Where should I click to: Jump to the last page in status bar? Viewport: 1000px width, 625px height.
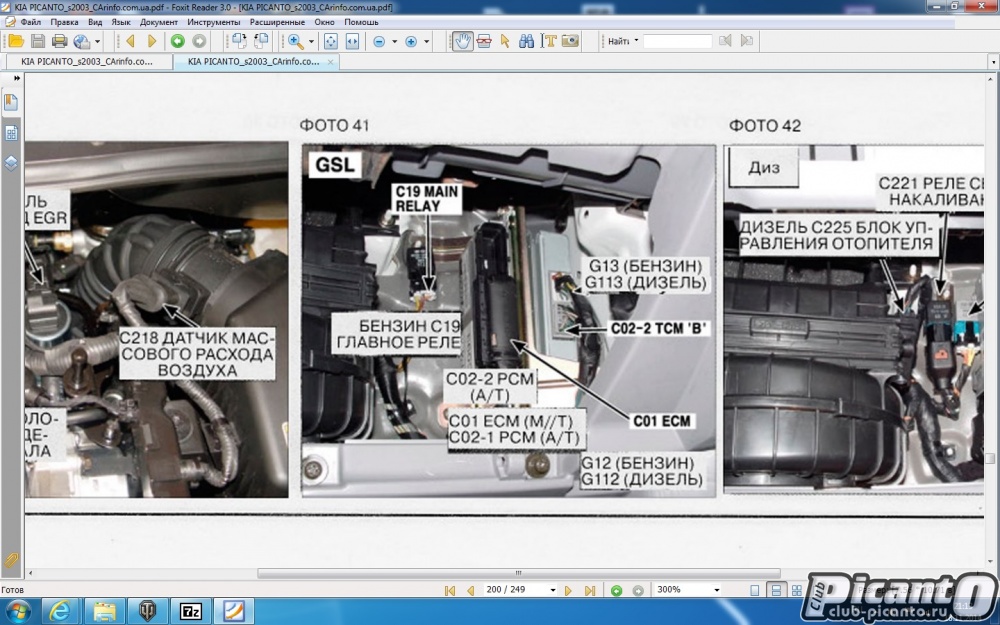tap(590, 591)
